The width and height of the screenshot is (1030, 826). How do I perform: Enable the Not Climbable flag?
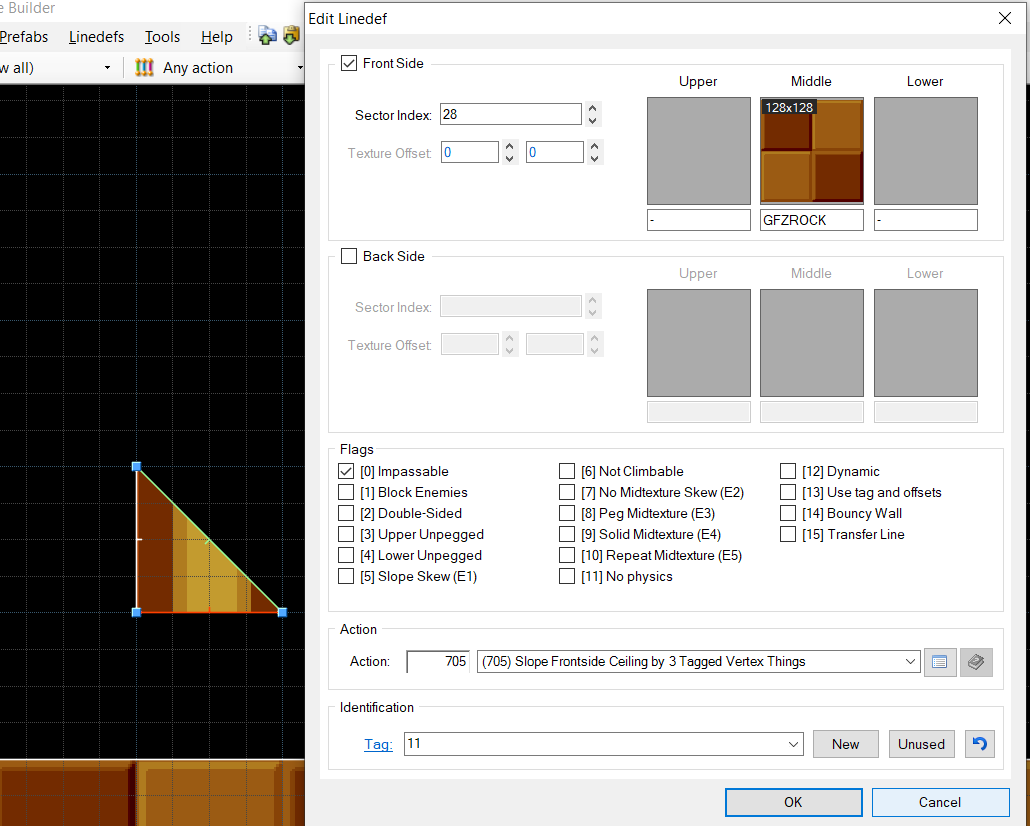567,471
